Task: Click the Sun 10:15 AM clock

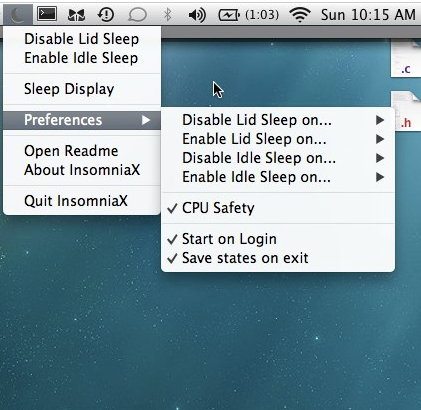Action: (368, 15)
